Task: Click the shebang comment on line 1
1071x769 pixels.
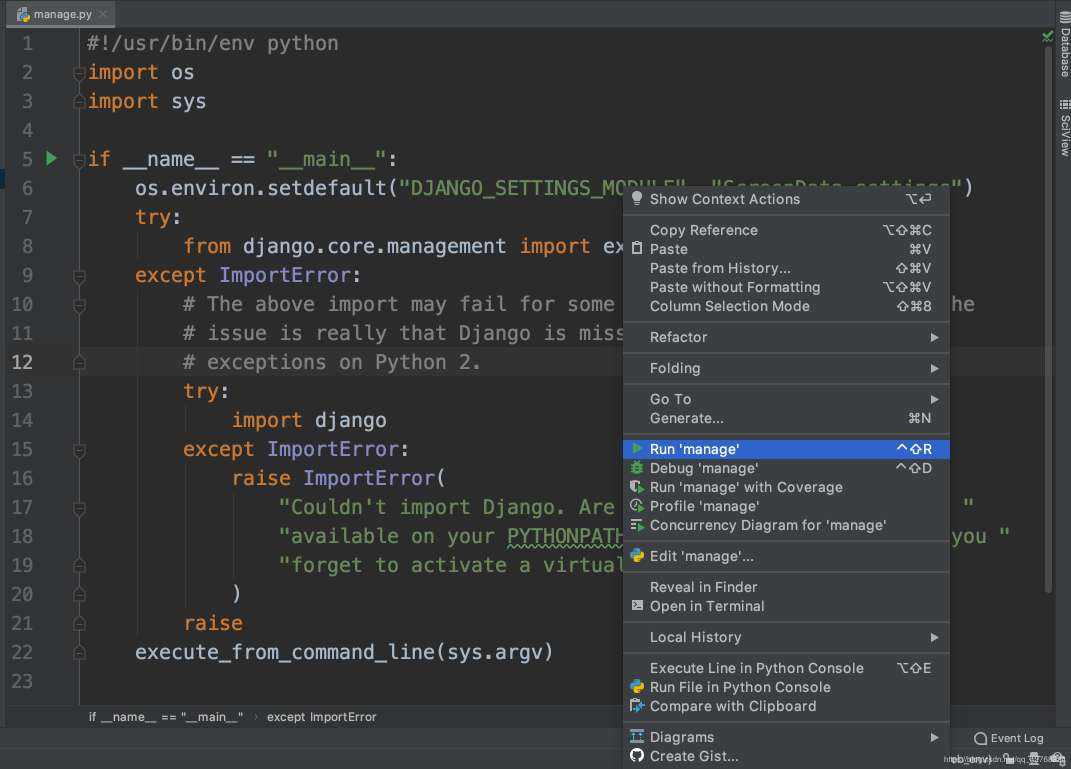Action: tap(212, 44)
